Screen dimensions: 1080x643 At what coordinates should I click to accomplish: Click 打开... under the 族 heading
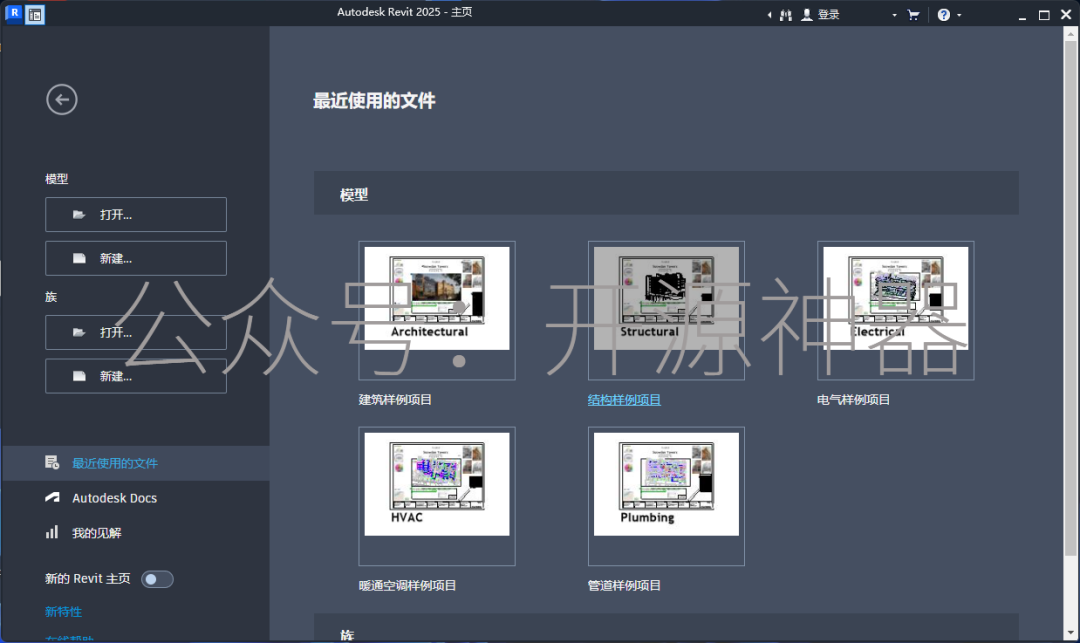[x=136, y=333]
